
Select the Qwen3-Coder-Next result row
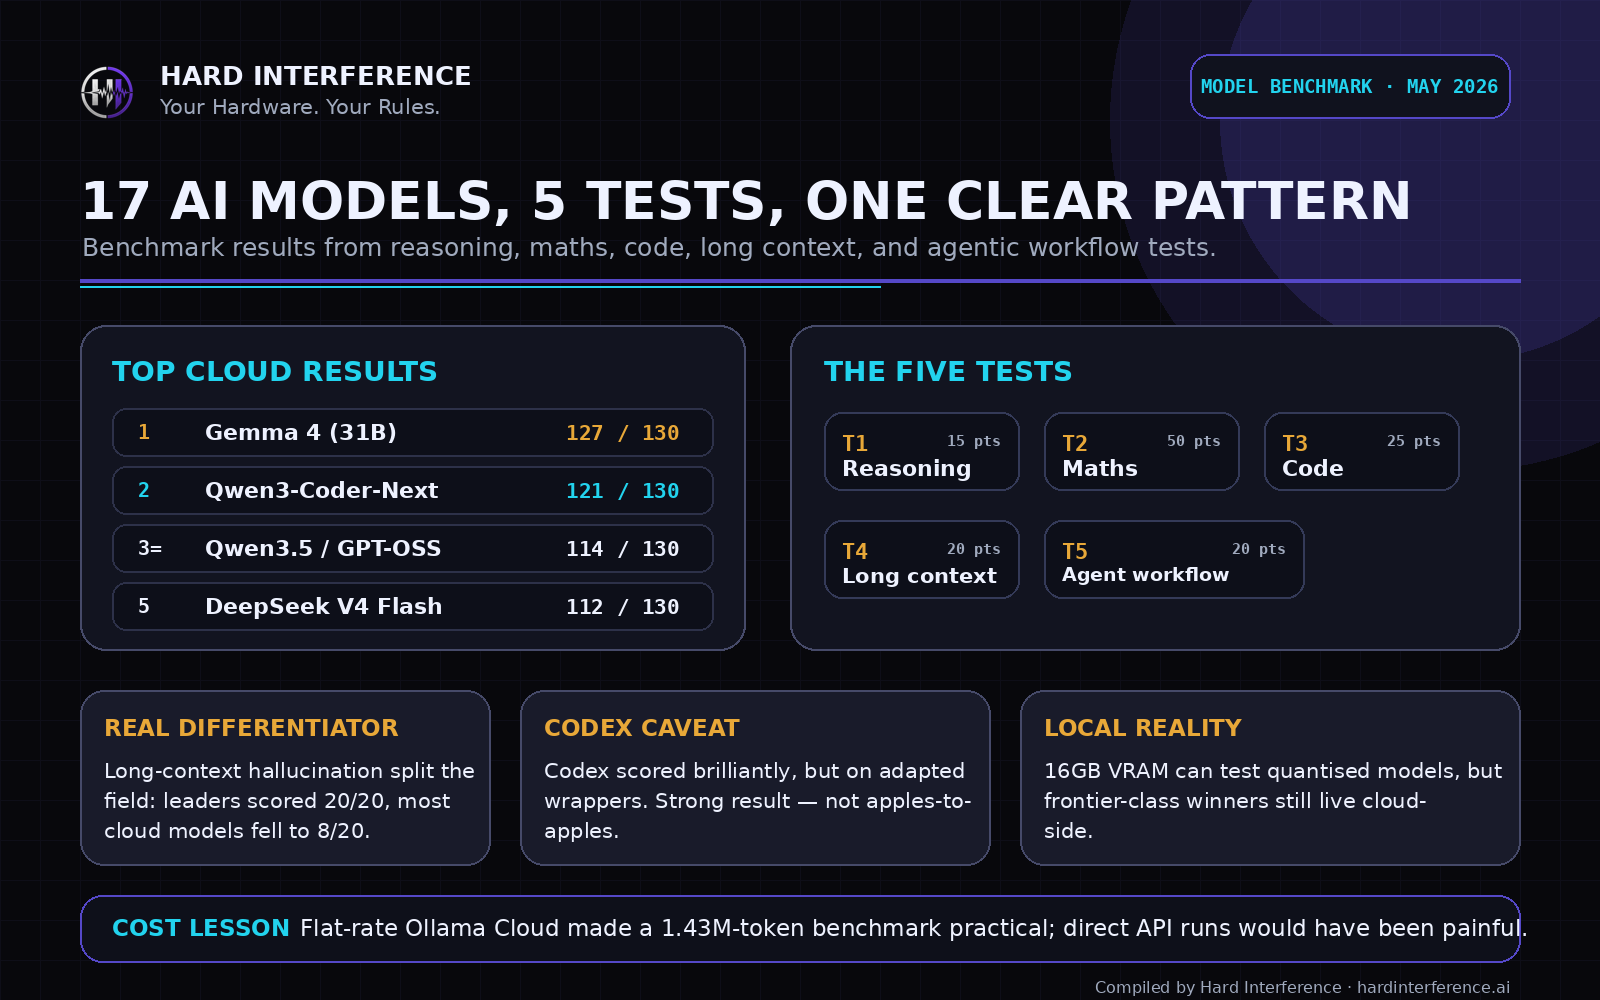413,491
